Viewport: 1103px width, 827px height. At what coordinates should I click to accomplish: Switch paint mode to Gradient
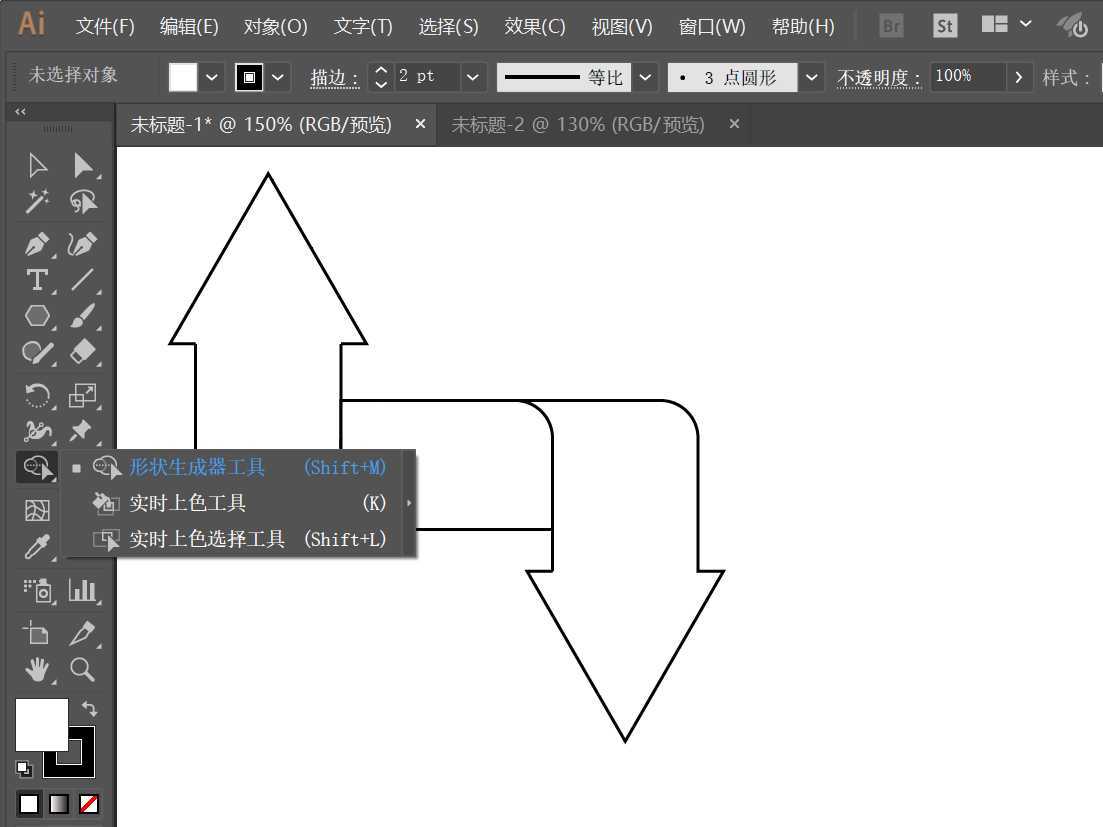(60, 804)
